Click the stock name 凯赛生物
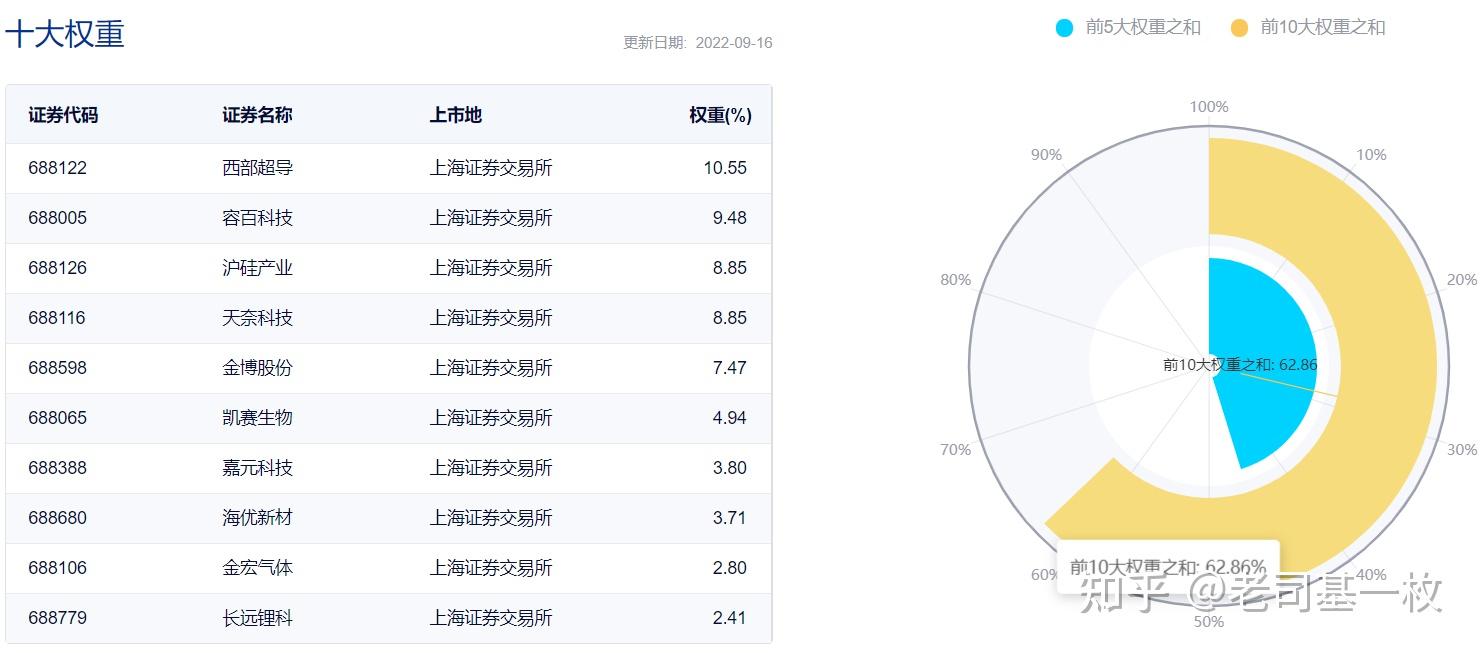 pos(257,418)
